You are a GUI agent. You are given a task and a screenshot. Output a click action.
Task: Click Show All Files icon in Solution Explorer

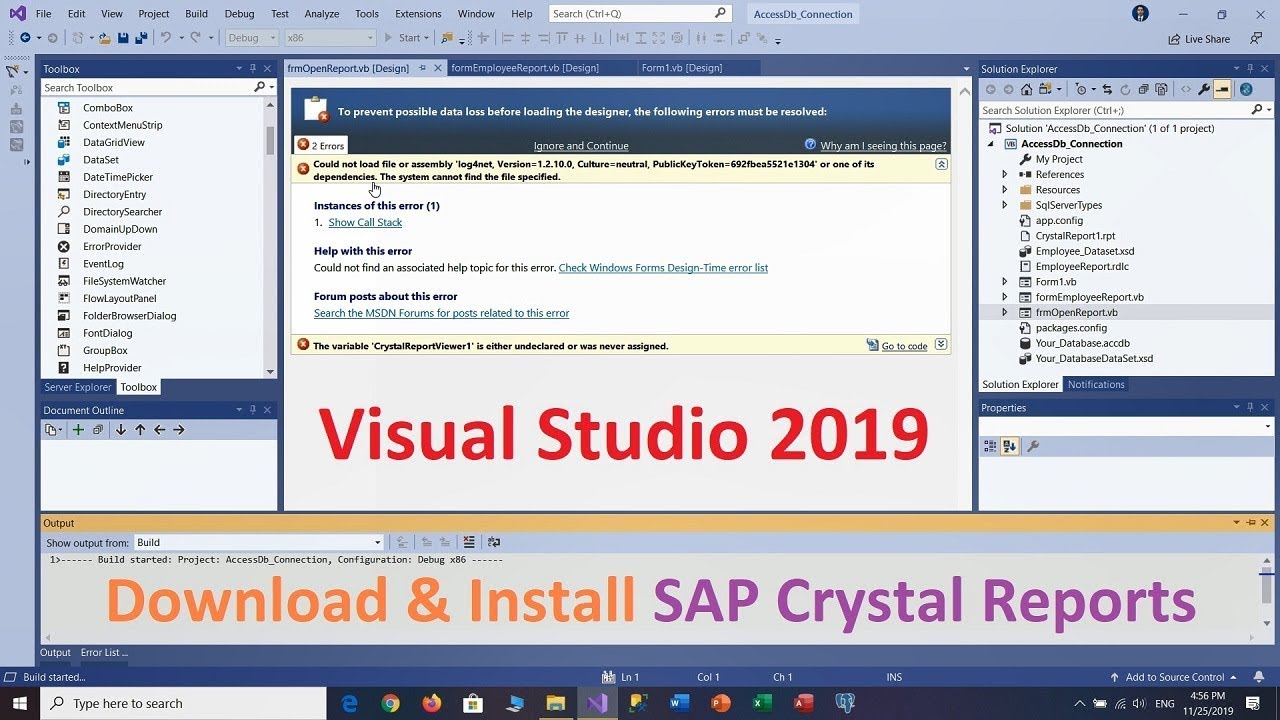tap(1161, 89)
